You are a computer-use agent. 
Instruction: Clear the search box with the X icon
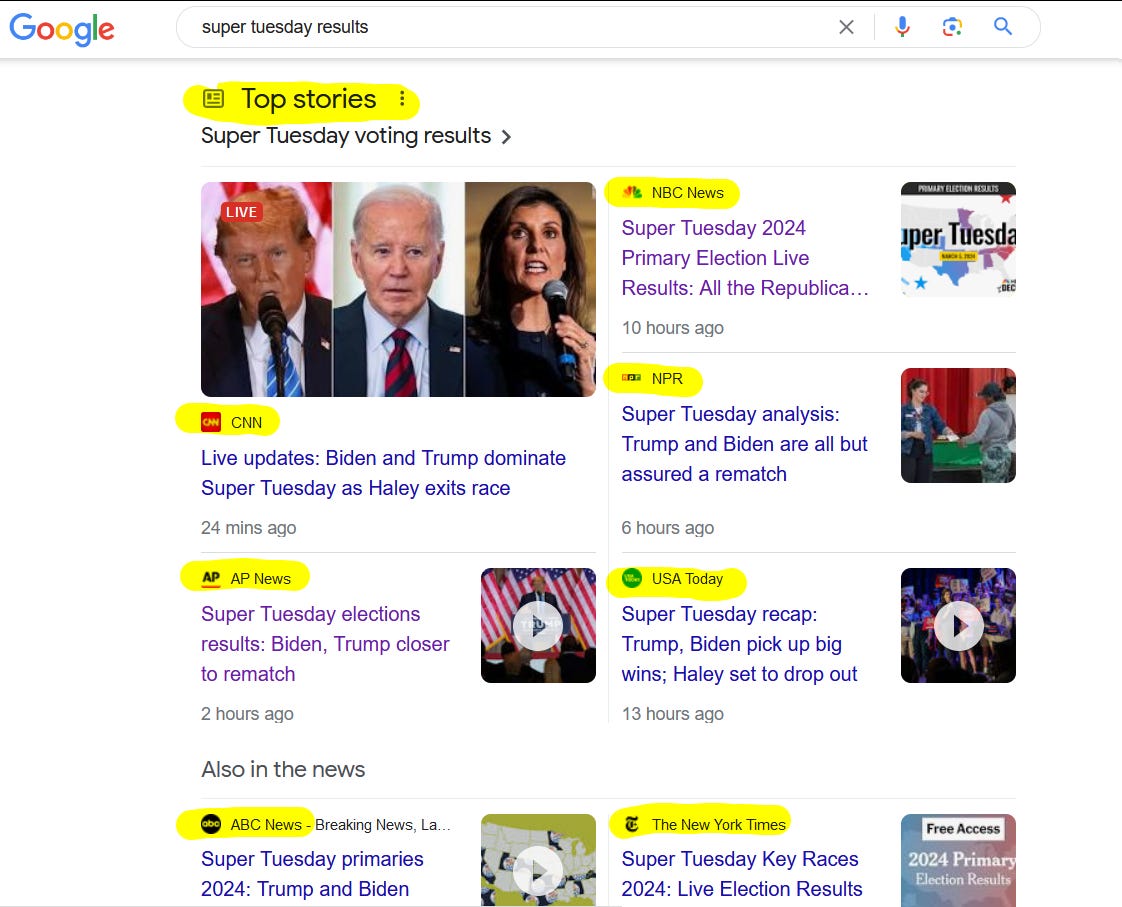[x=847, y=27]
